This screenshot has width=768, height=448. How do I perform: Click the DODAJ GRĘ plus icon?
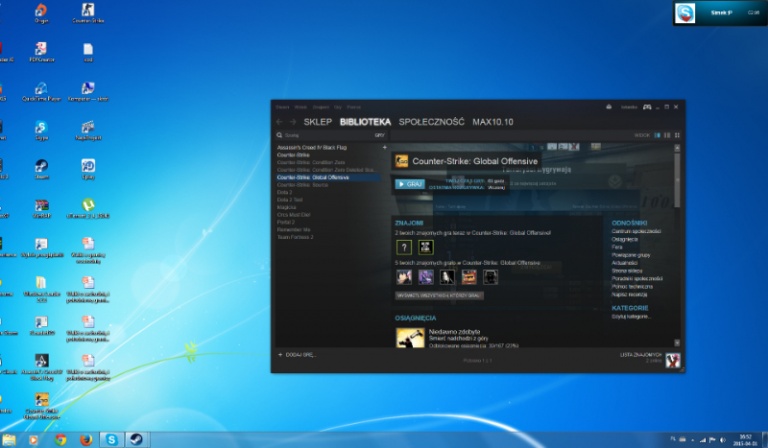click(280, 355)
